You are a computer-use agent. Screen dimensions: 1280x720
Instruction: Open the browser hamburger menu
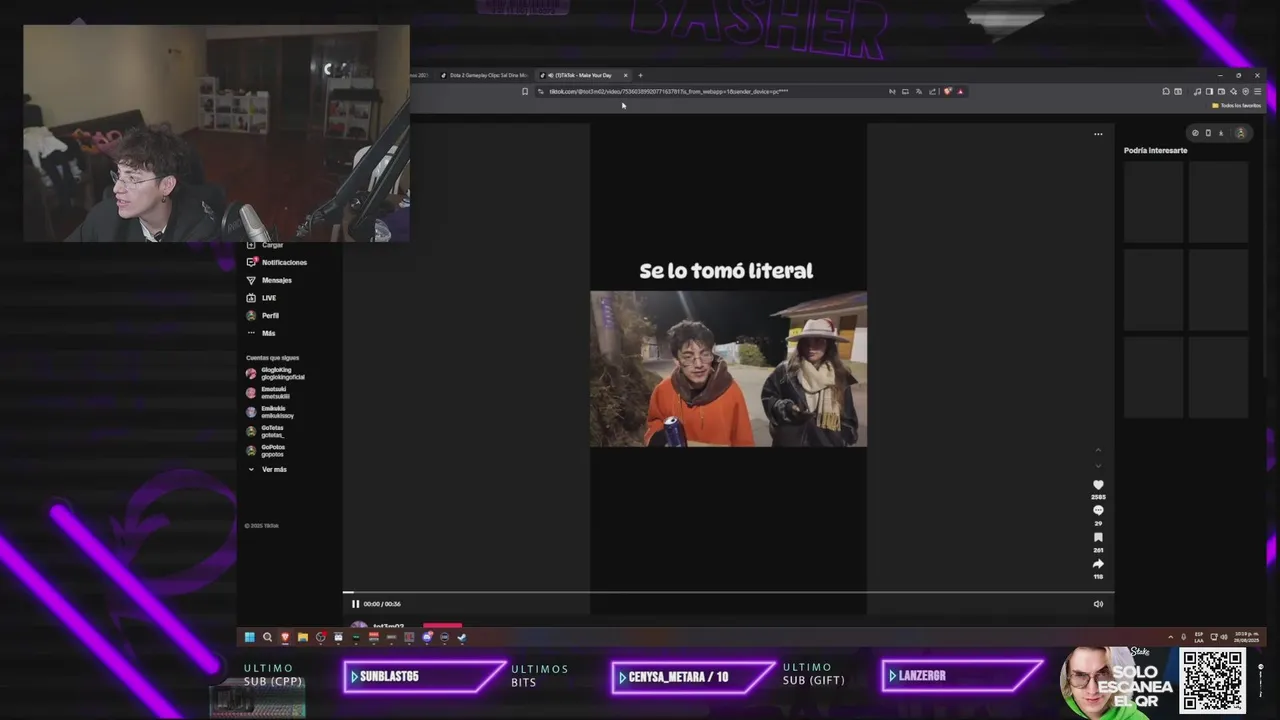1257,91
